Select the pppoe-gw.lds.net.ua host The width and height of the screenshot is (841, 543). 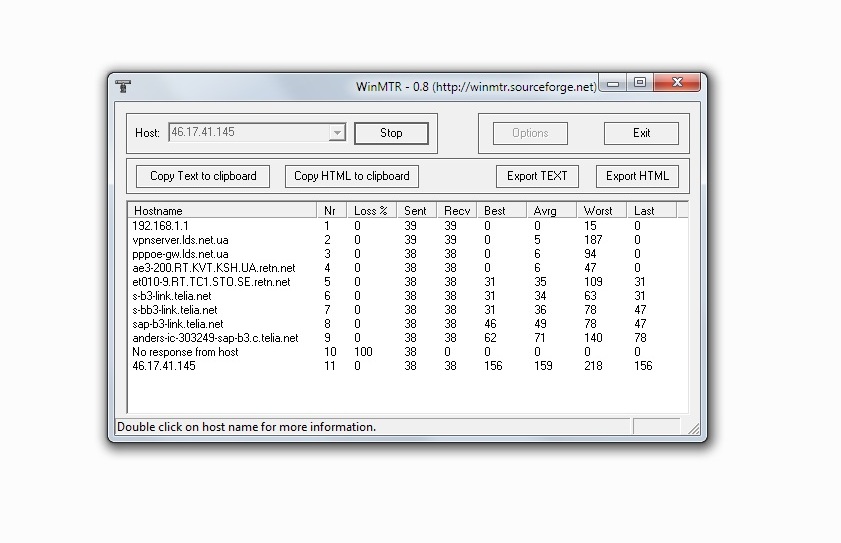click(x=180, y=254)
